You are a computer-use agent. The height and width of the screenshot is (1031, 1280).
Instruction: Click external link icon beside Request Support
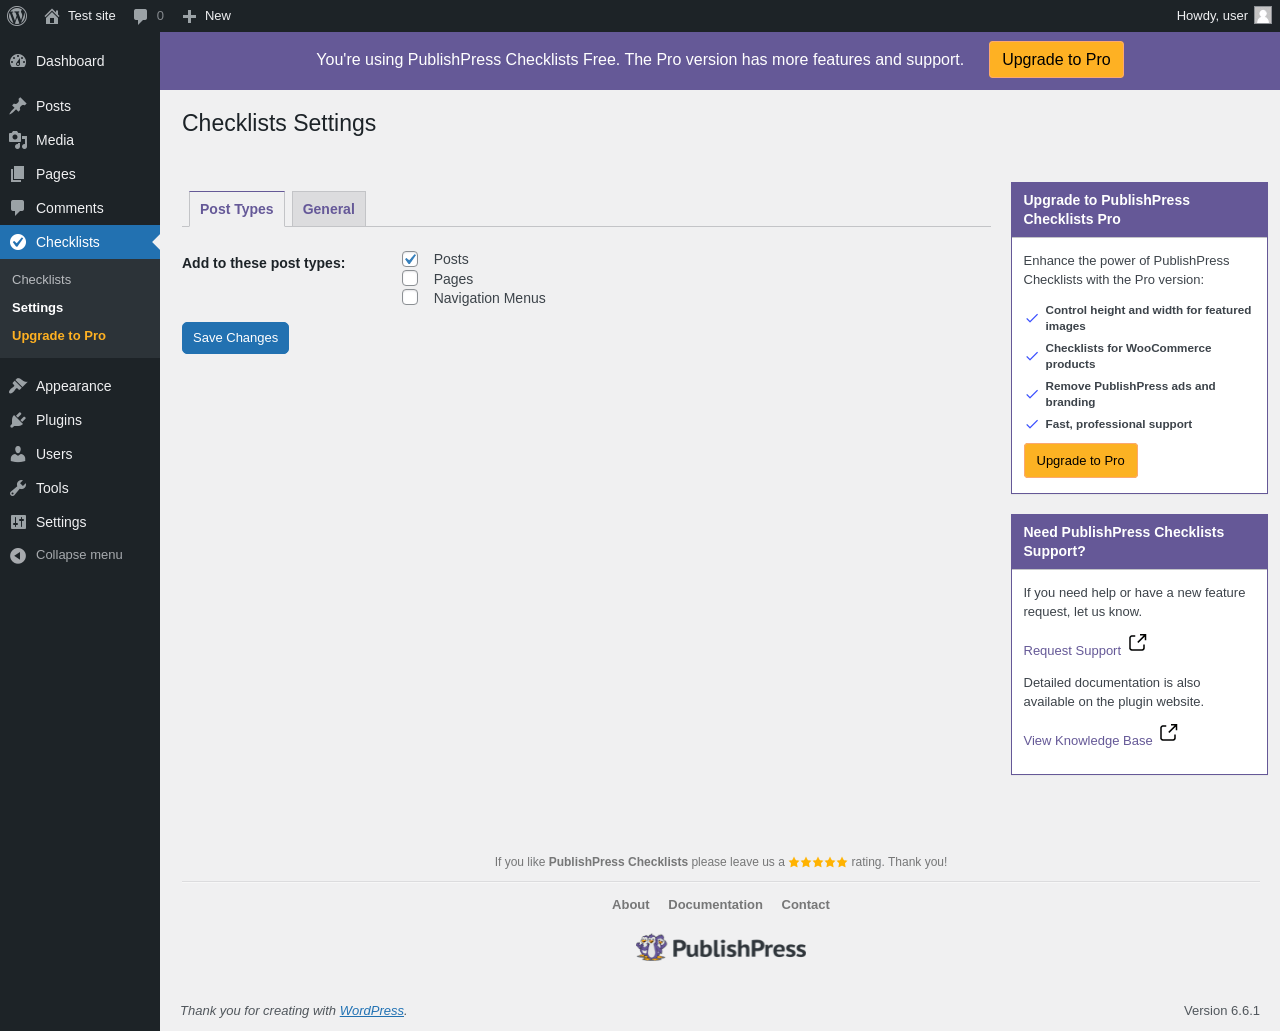point(1138,642)
